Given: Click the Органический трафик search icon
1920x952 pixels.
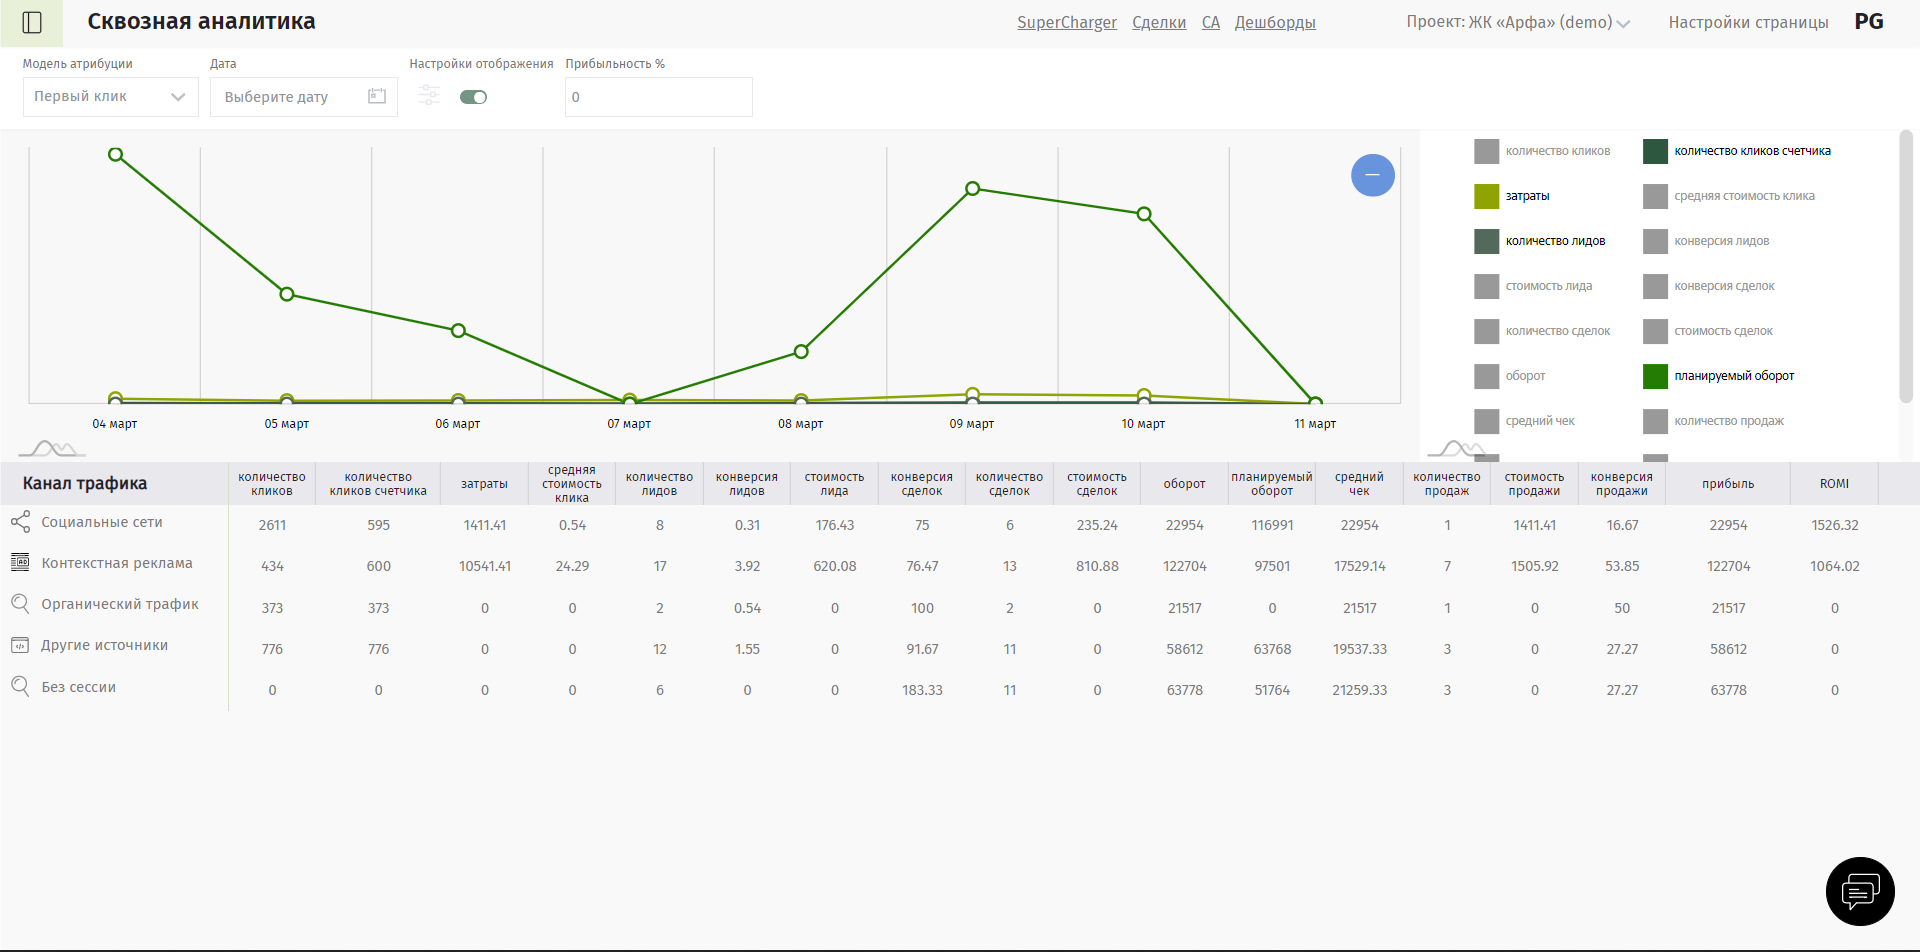Looking at the screenshot, I should tap(20, 604).
